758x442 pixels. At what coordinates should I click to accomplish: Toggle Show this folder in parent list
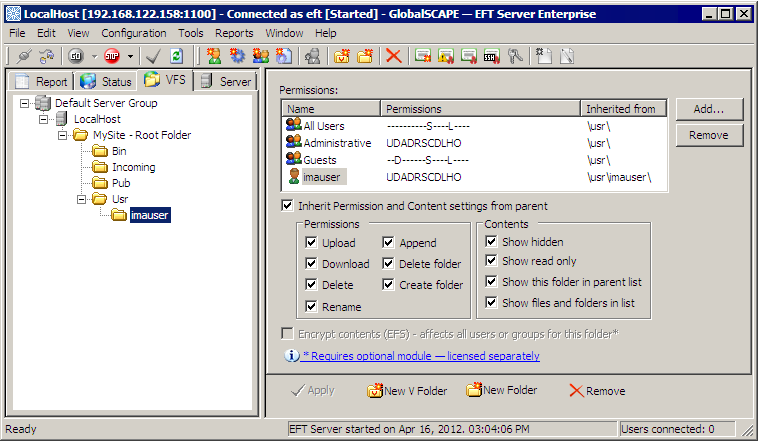click(x=491, y=281)
